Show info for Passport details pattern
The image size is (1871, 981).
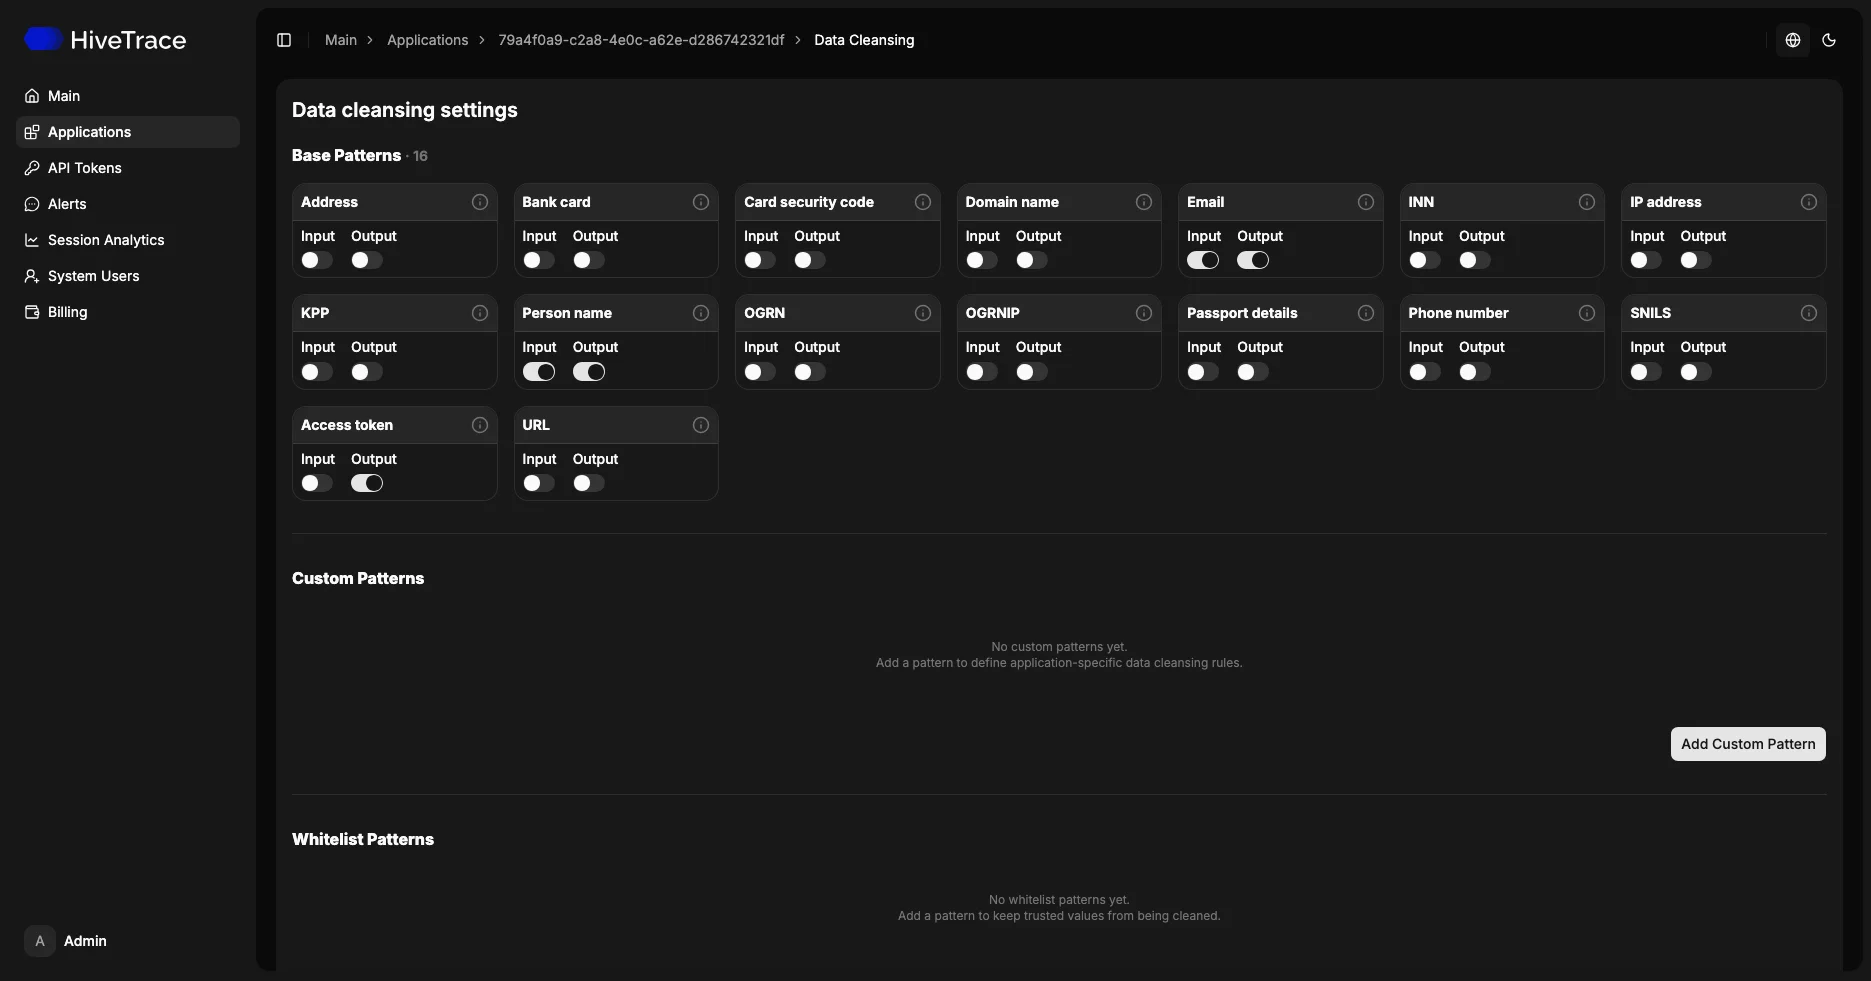(x=1366, y=313)
